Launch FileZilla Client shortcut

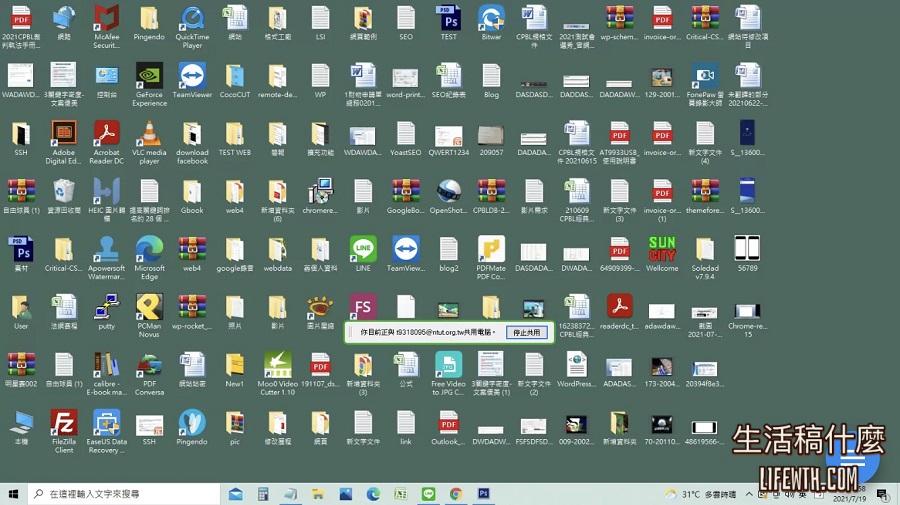(64, 431)
